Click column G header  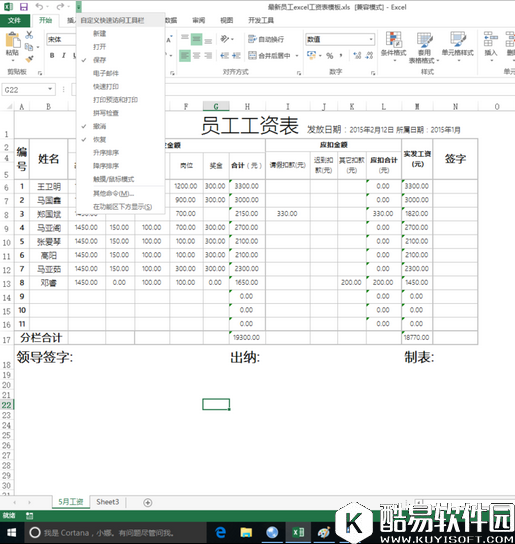point(216,106)
